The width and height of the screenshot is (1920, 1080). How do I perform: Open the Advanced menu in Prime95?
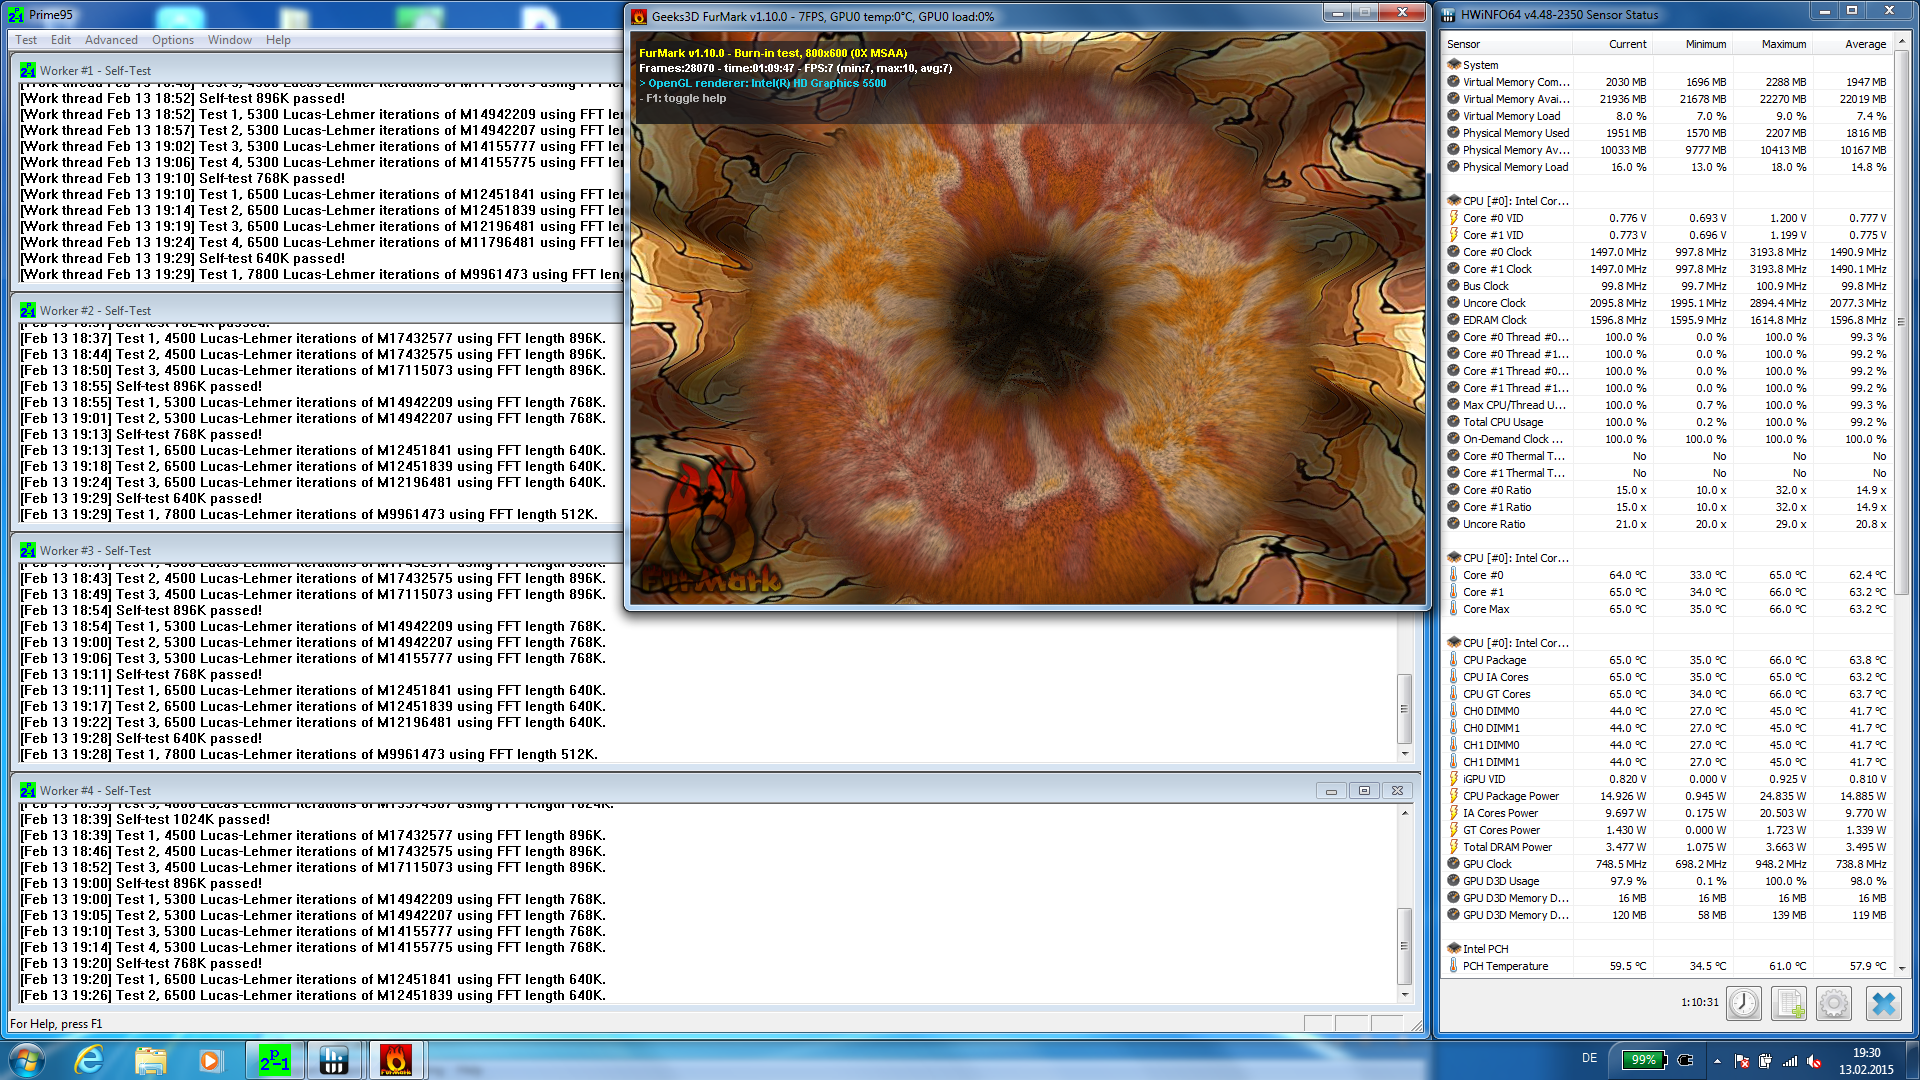pyautogui.click(x=111, y=40)
